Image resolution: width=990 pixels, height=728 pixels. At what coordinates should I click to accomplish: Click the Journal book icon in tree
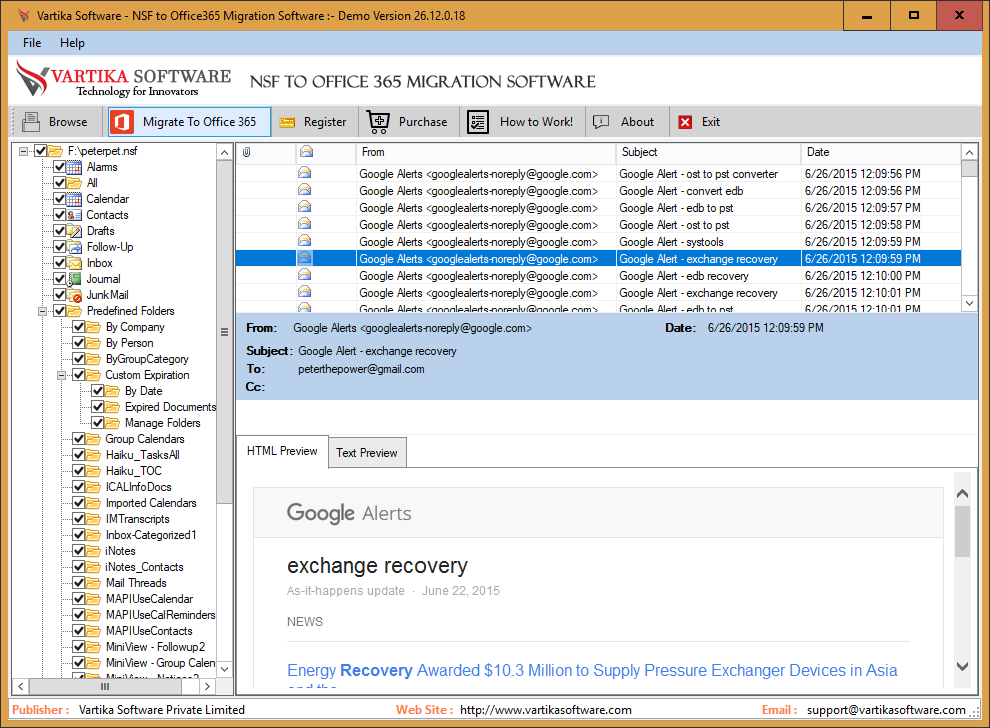click(75, 279)
